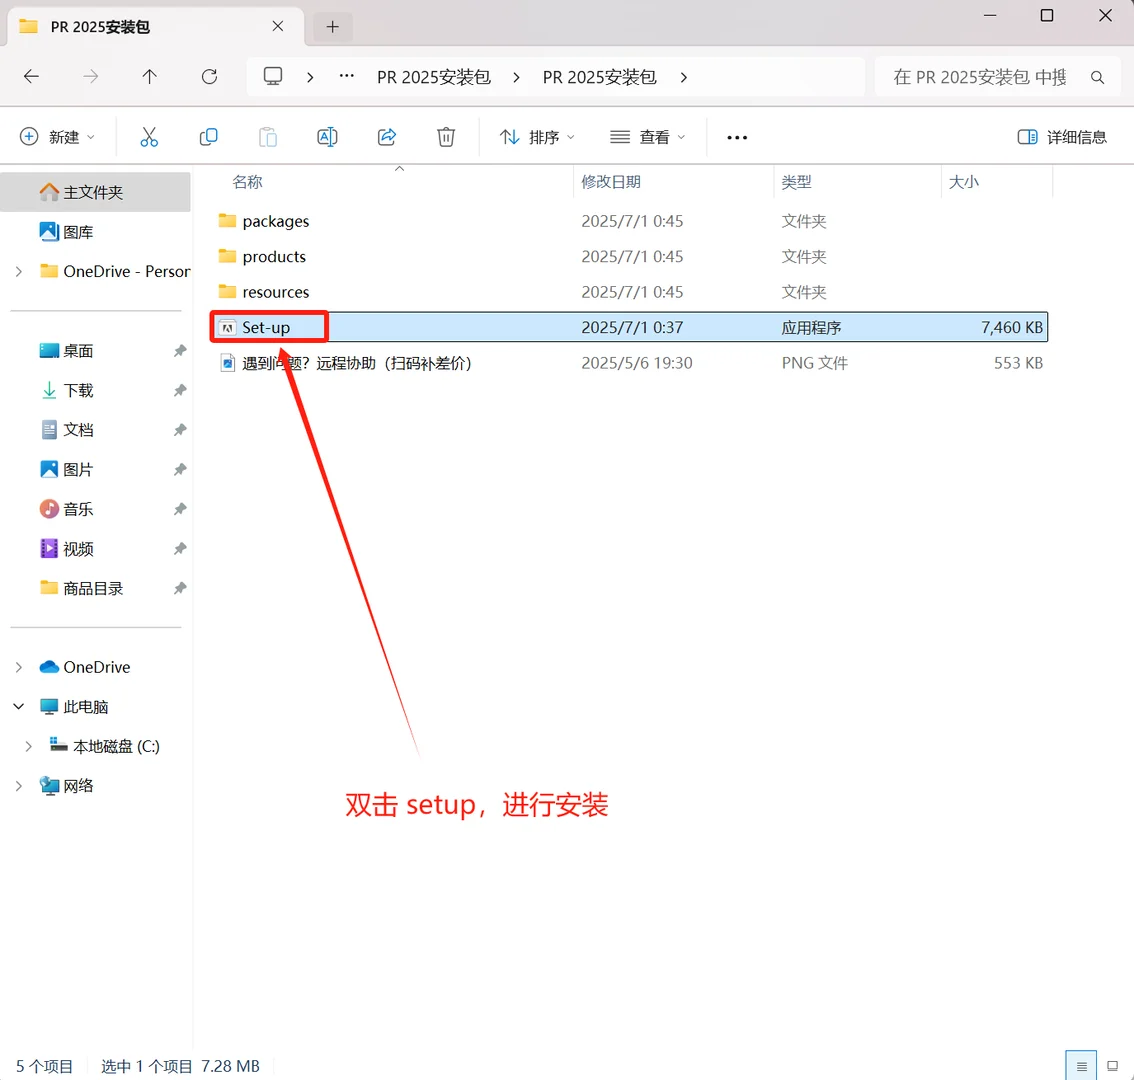This screenshot has height=1080, width=1134.
Task: Rename the selected Set-up file
Action: [x=326, y=136]
